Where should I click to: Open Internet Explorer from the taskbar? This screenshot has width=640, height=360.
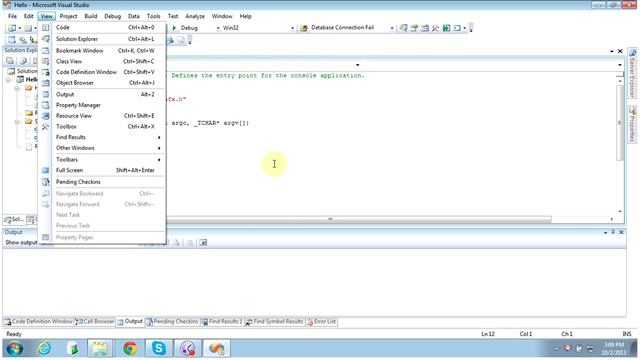coord(44,348)
